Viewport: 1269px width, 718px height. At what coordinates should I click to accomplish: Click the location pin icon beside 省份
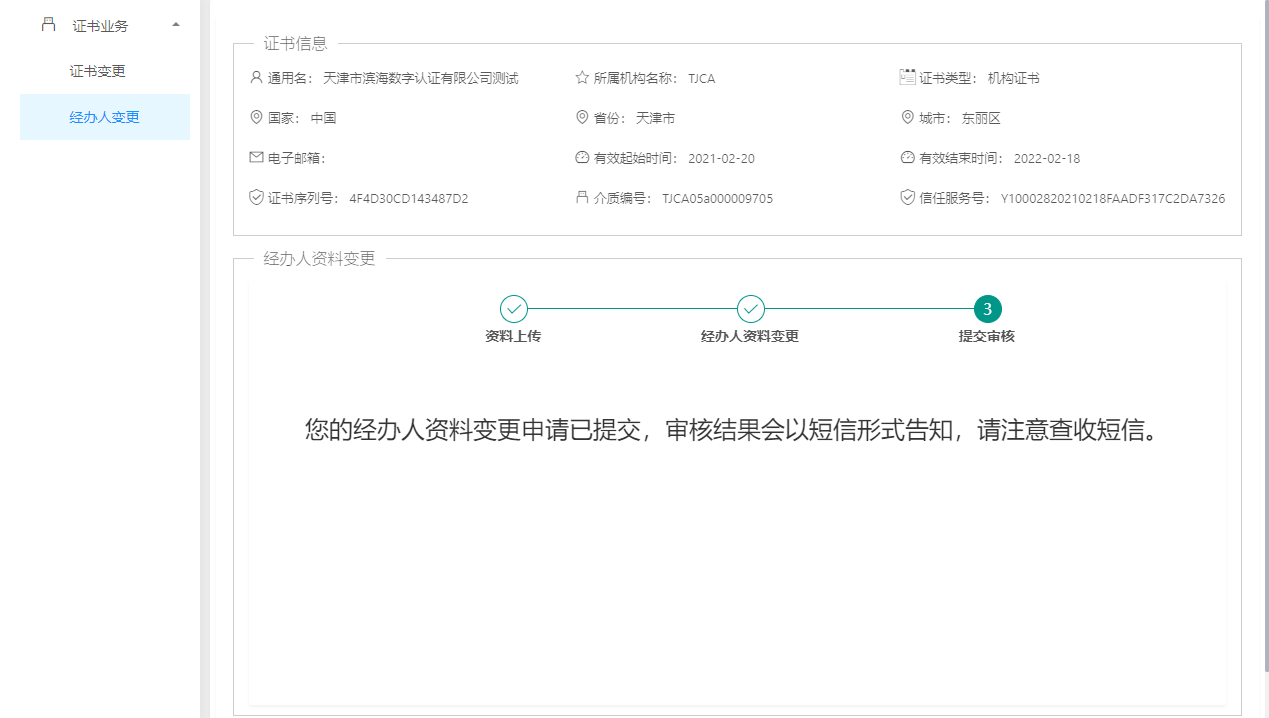(x=582, y=118)
